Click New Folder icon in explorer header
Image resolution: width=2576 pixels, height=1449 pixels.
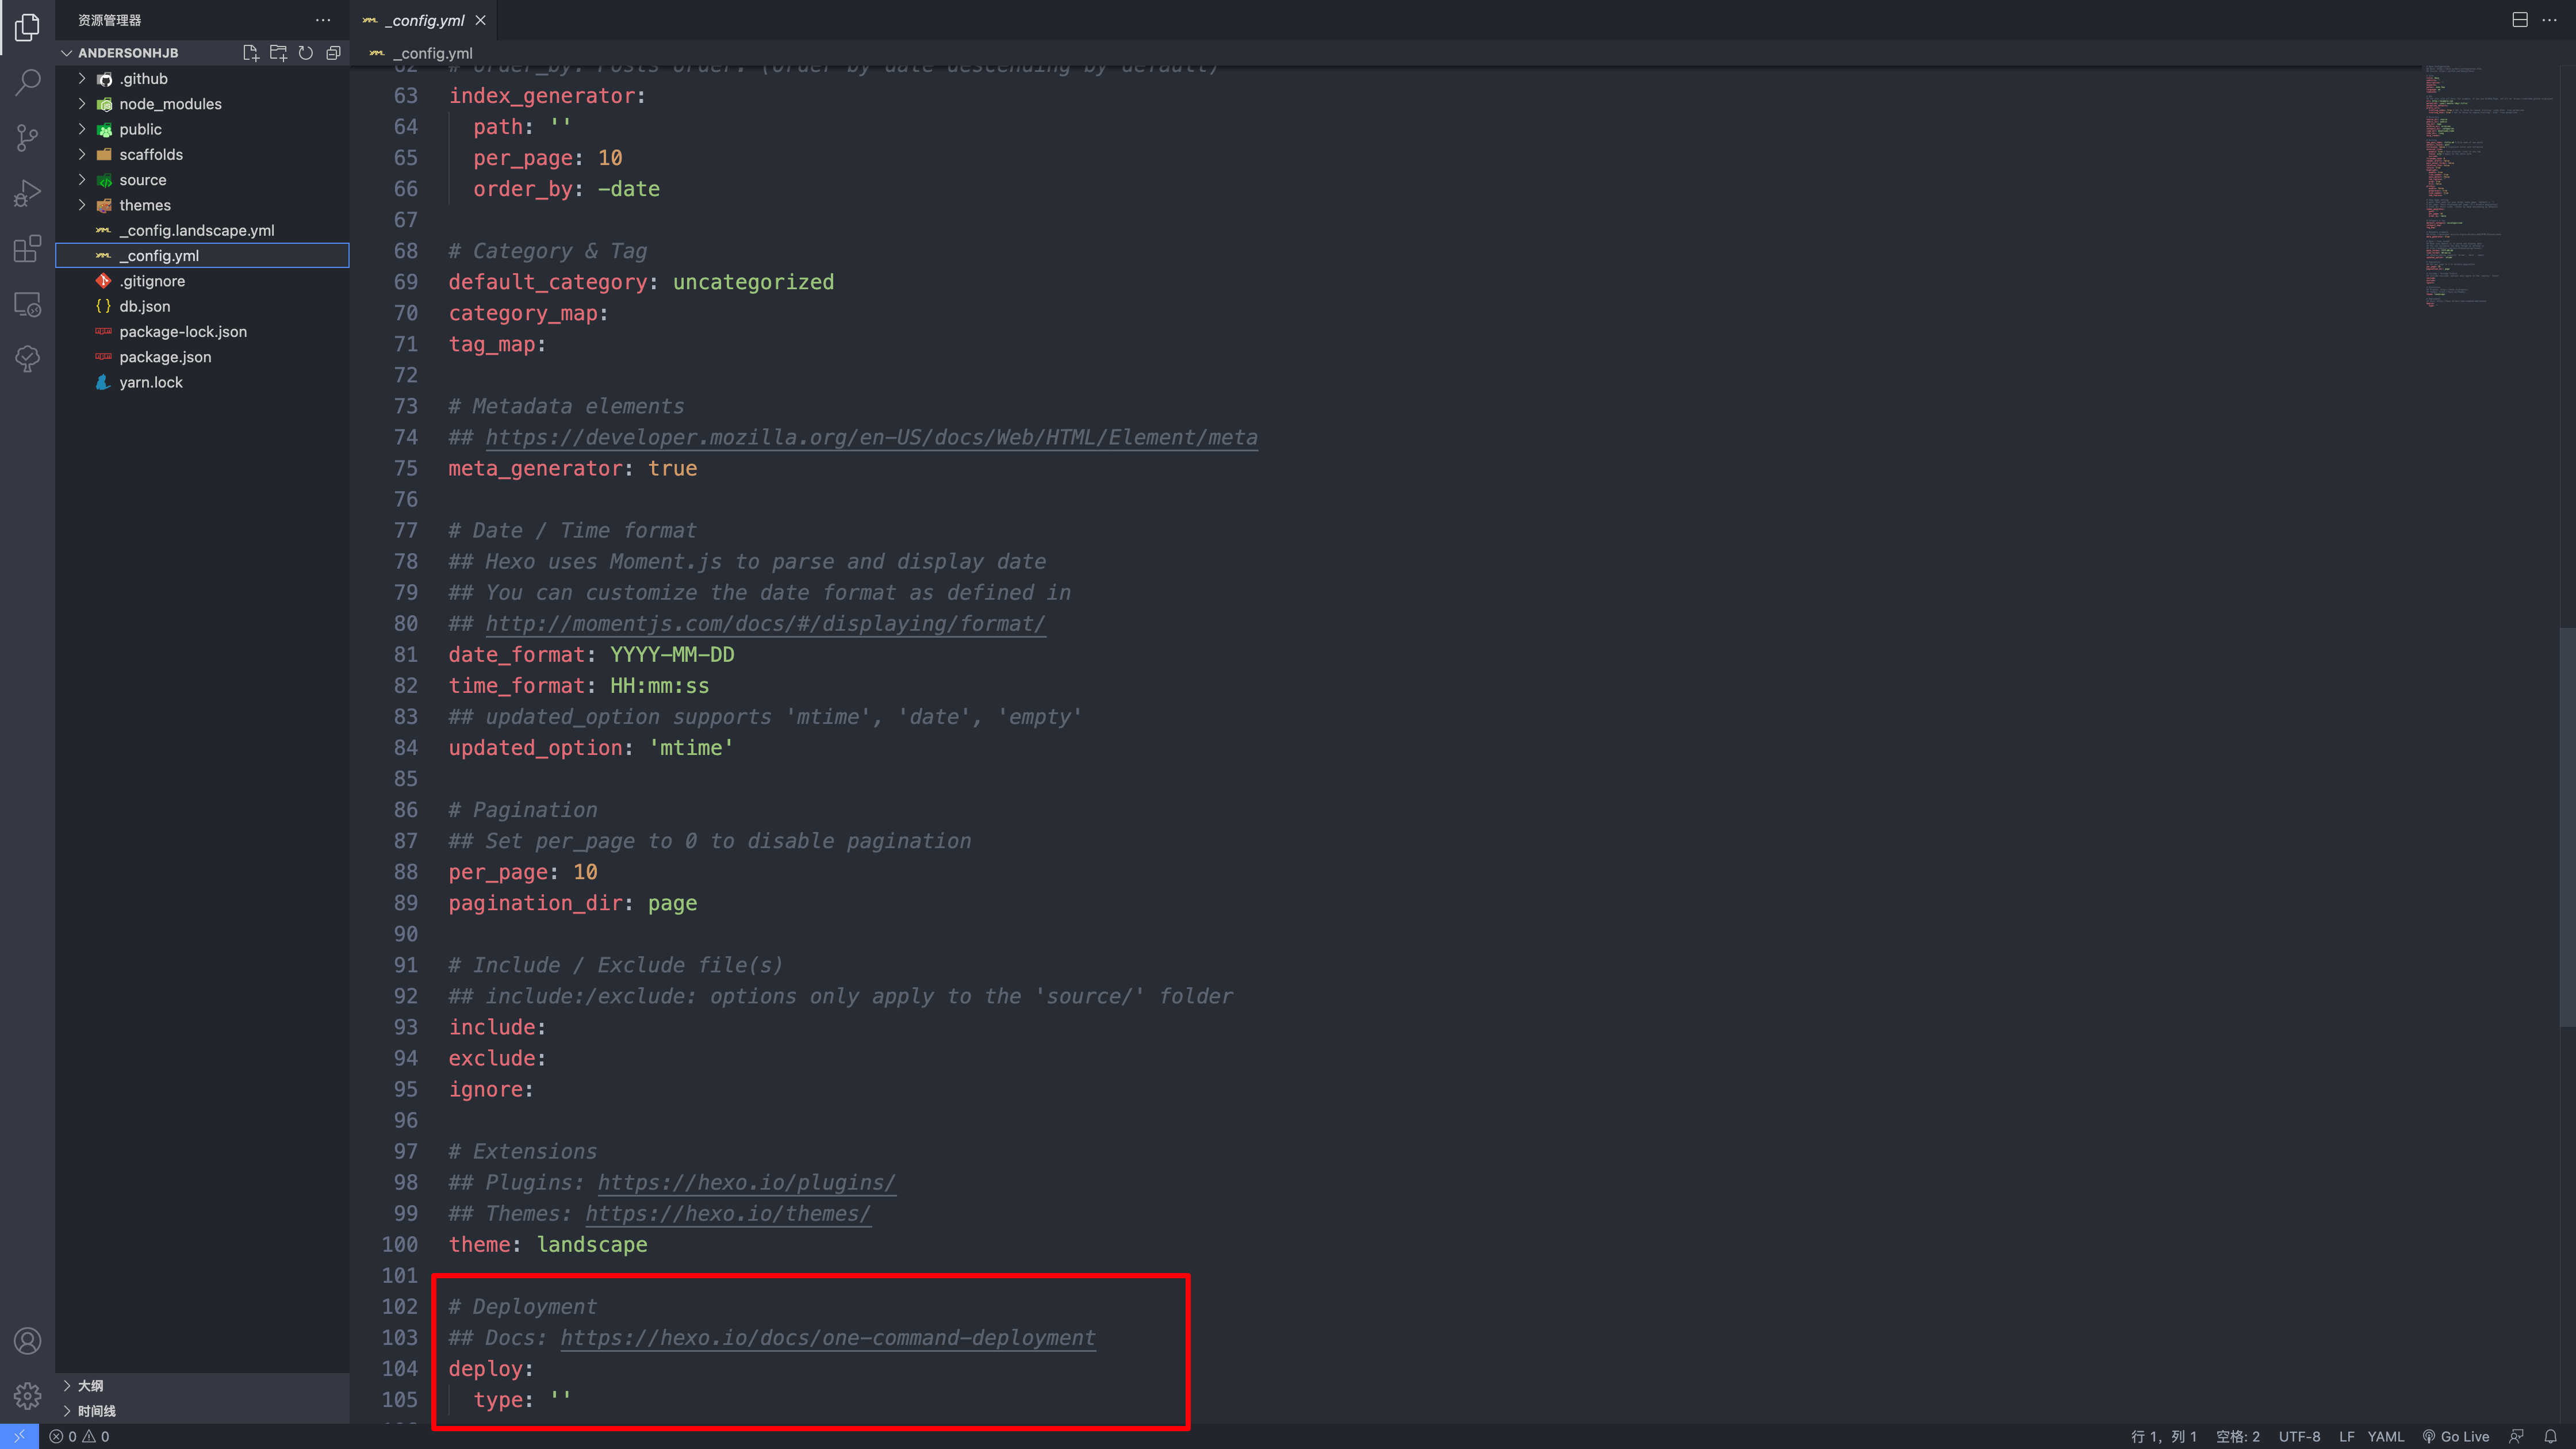point(278,53)
